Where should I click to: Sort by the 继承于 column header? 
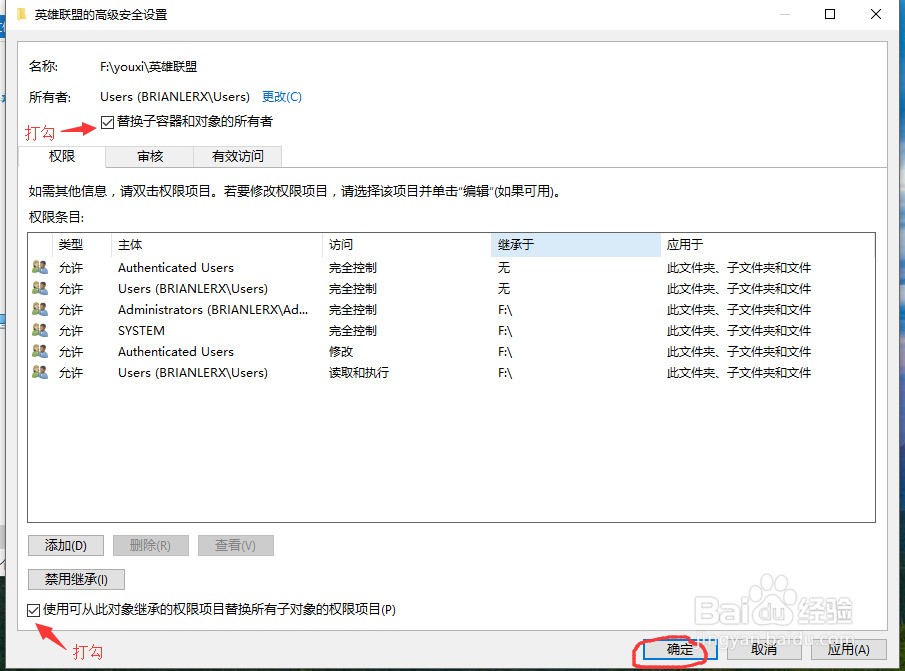[575, 244]
